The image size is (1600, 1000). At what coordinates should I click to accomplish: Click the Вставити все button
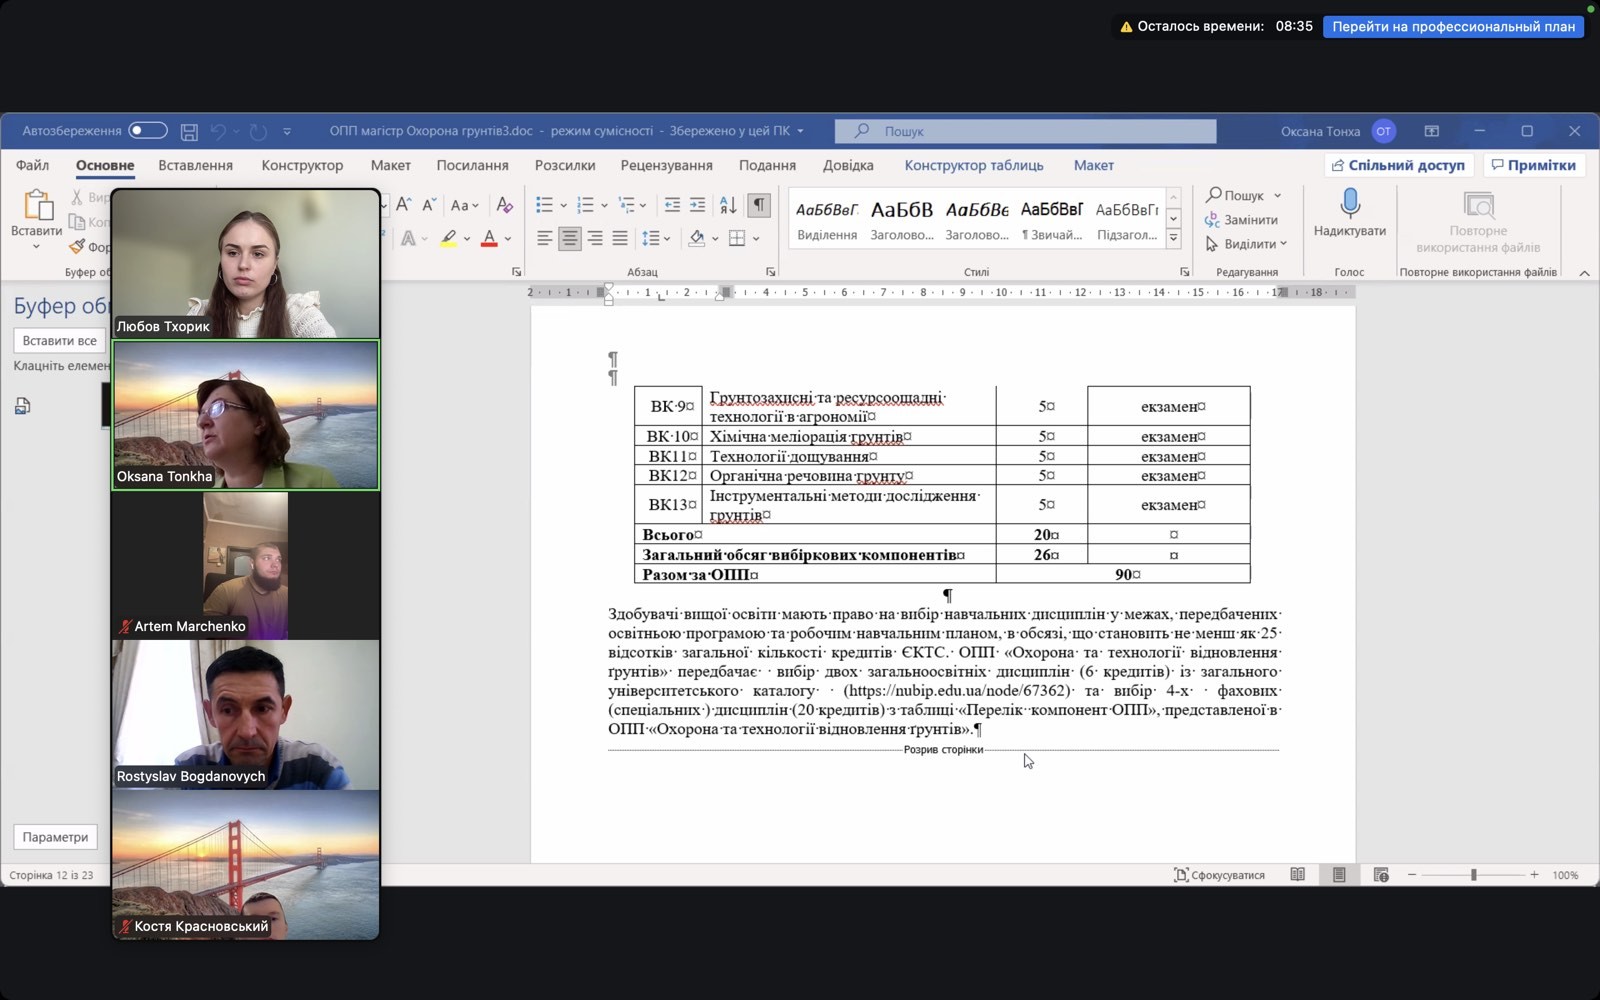(60, 341)
